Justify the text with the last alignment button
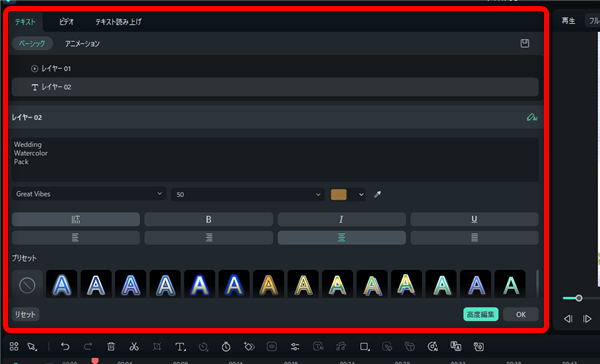 (x=474, y=238)
